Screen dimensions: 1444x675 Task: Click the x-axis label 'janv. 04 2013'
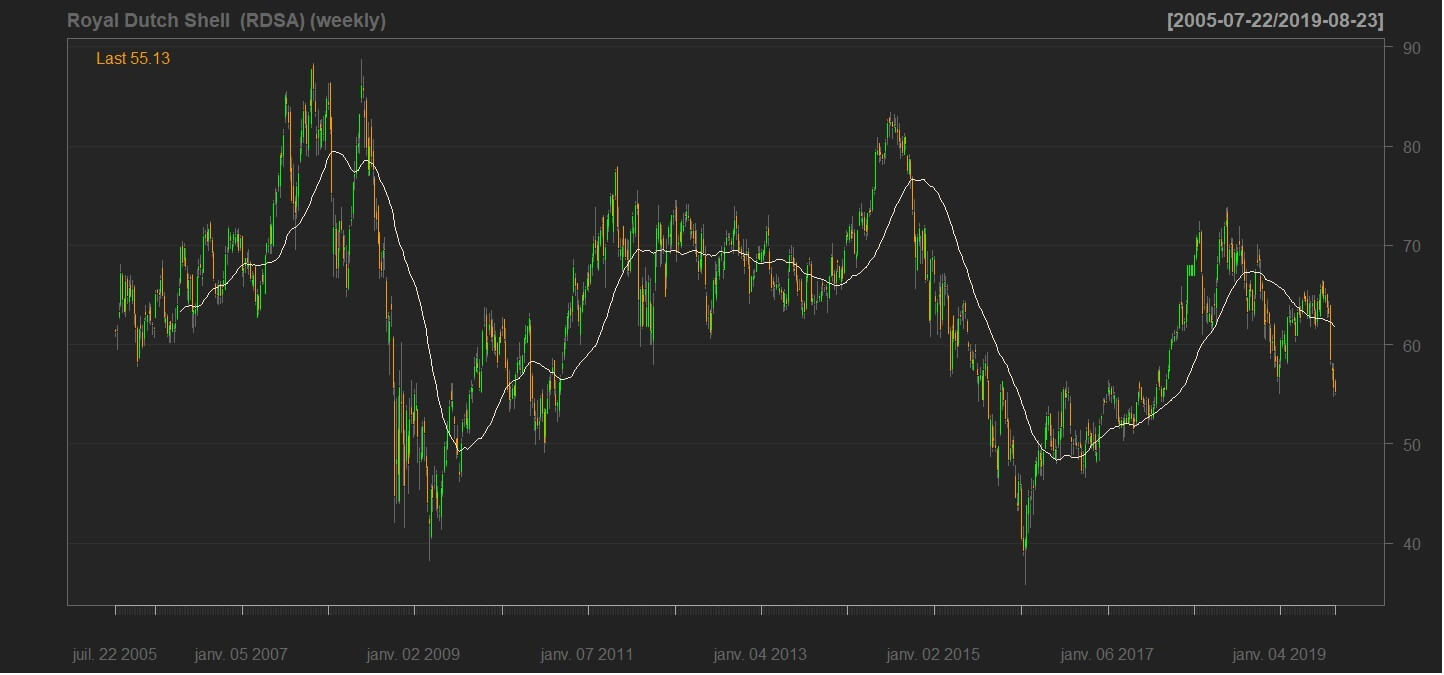tap(760, 655)
